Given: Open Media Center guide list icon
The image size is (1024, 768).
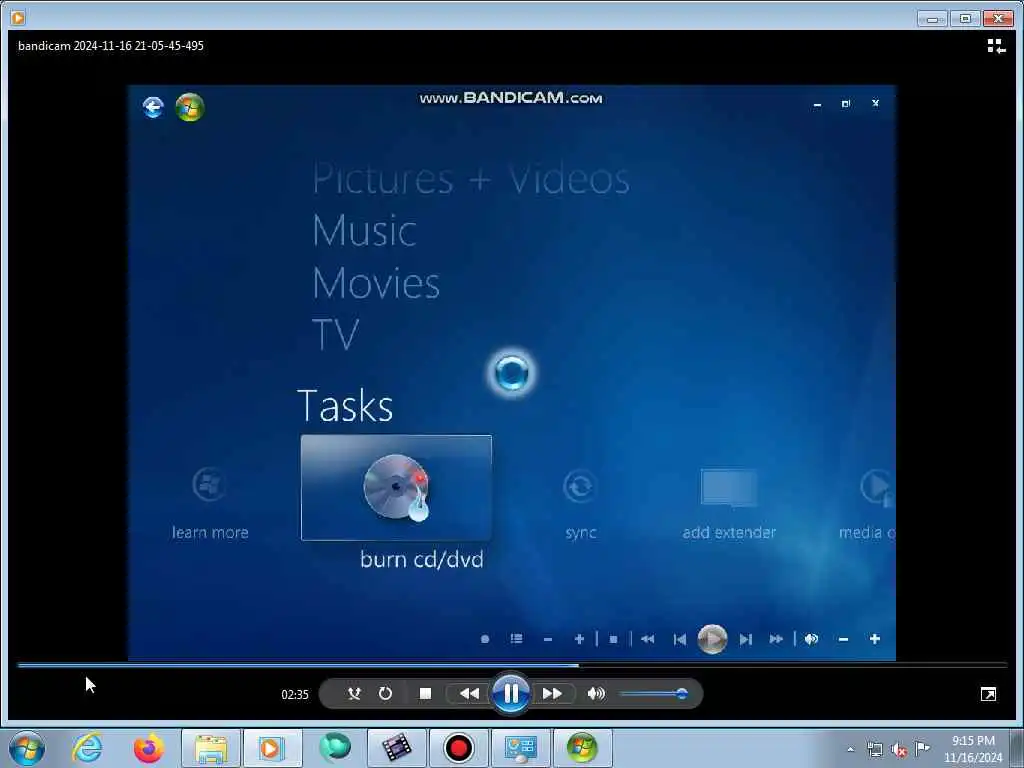Looking at the screenshot, I should (517, 639).
